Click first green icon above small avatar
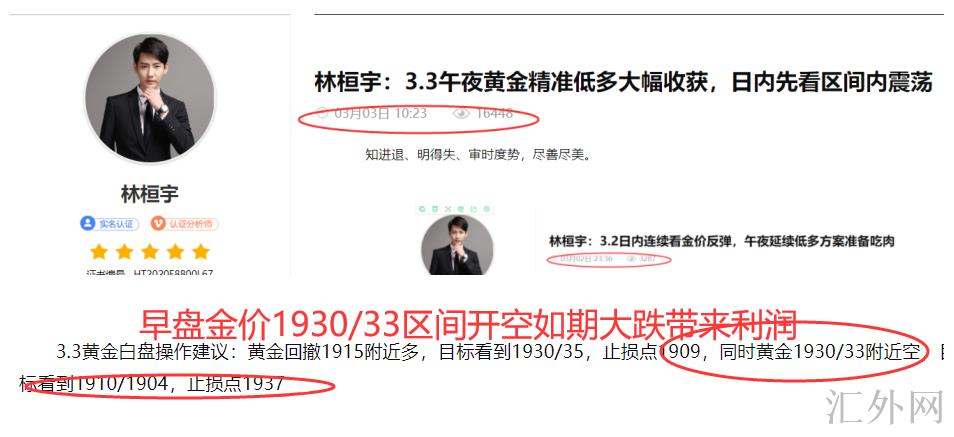 pyautogui.click(x=421, y=209)
